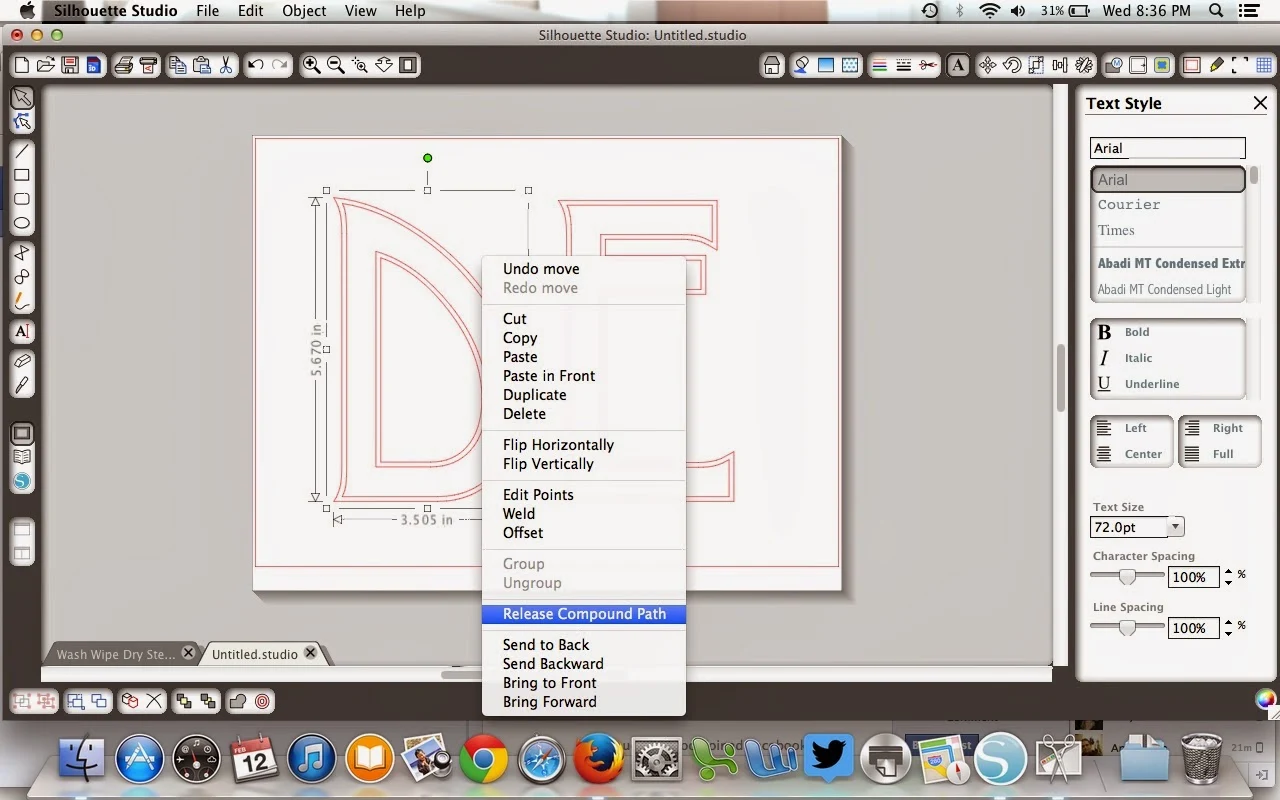Close the Untitled.studio tab

click(x=310, y=653)
